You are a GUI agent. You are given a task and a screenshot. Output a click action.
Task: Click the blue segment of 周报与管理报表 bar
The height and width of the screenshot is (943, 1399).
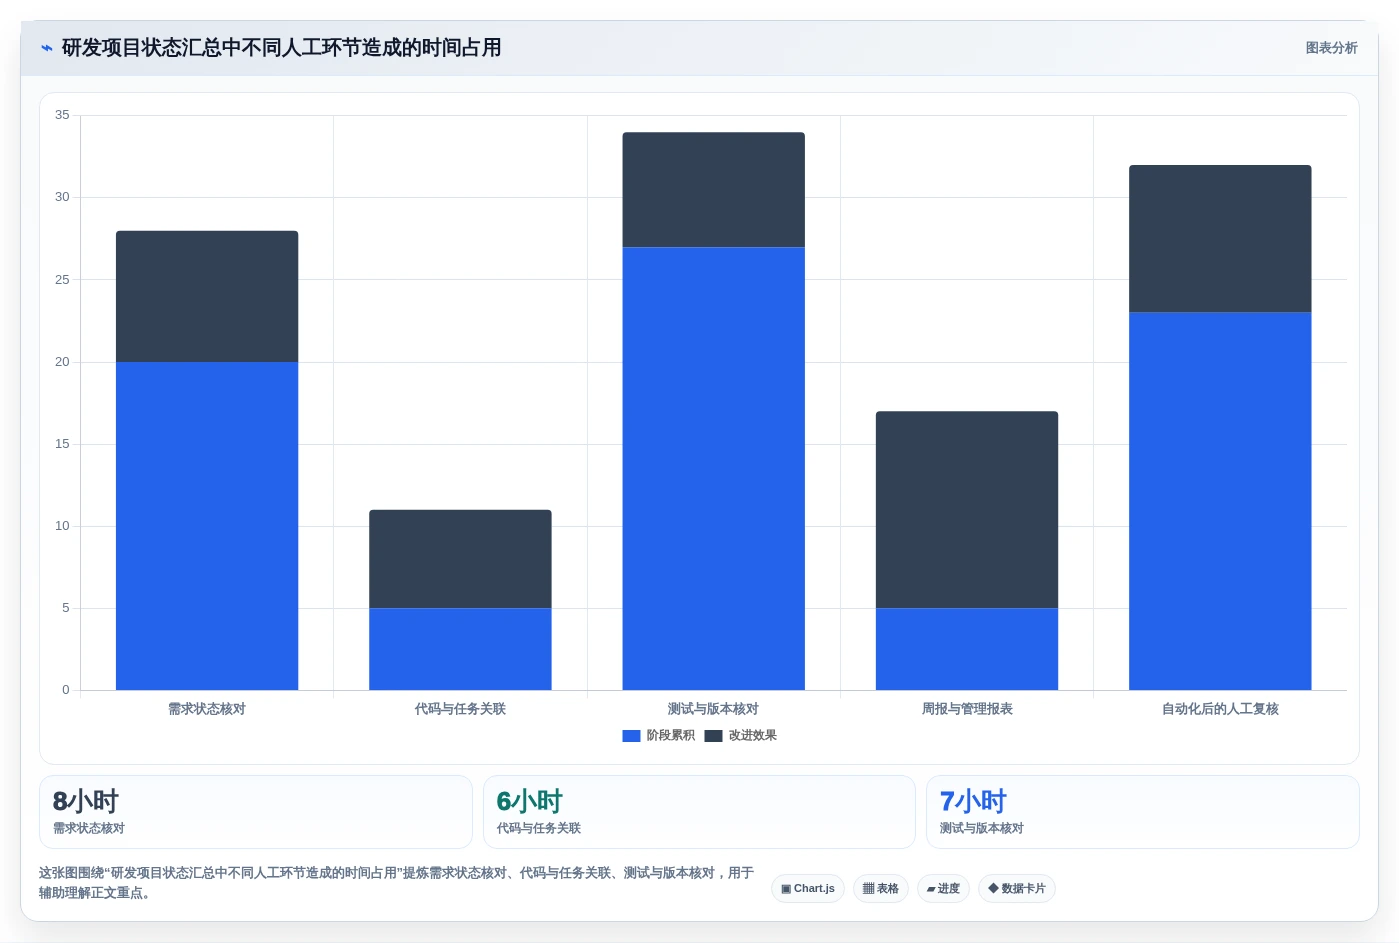pyautogui.click(x=967, y=649)
